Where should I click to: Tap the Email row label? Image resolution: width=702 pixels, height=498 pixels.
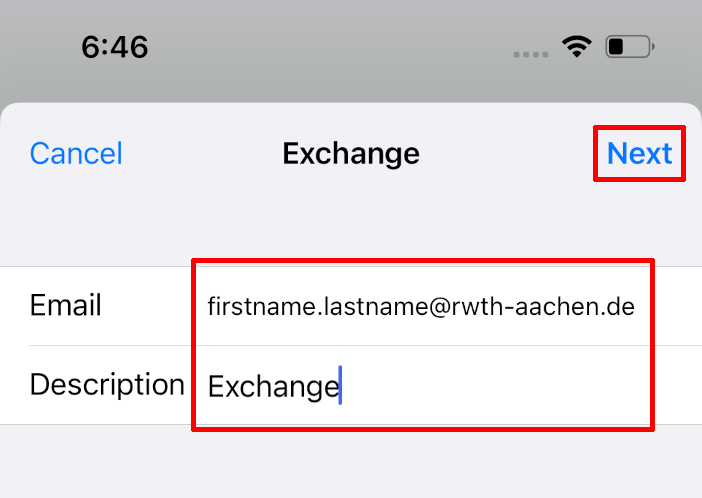tap(66, 305)
